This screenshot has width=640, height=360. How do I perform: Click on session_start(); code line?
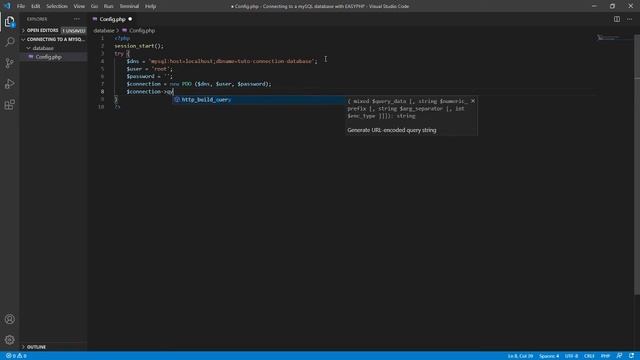[x=139, y=46]
